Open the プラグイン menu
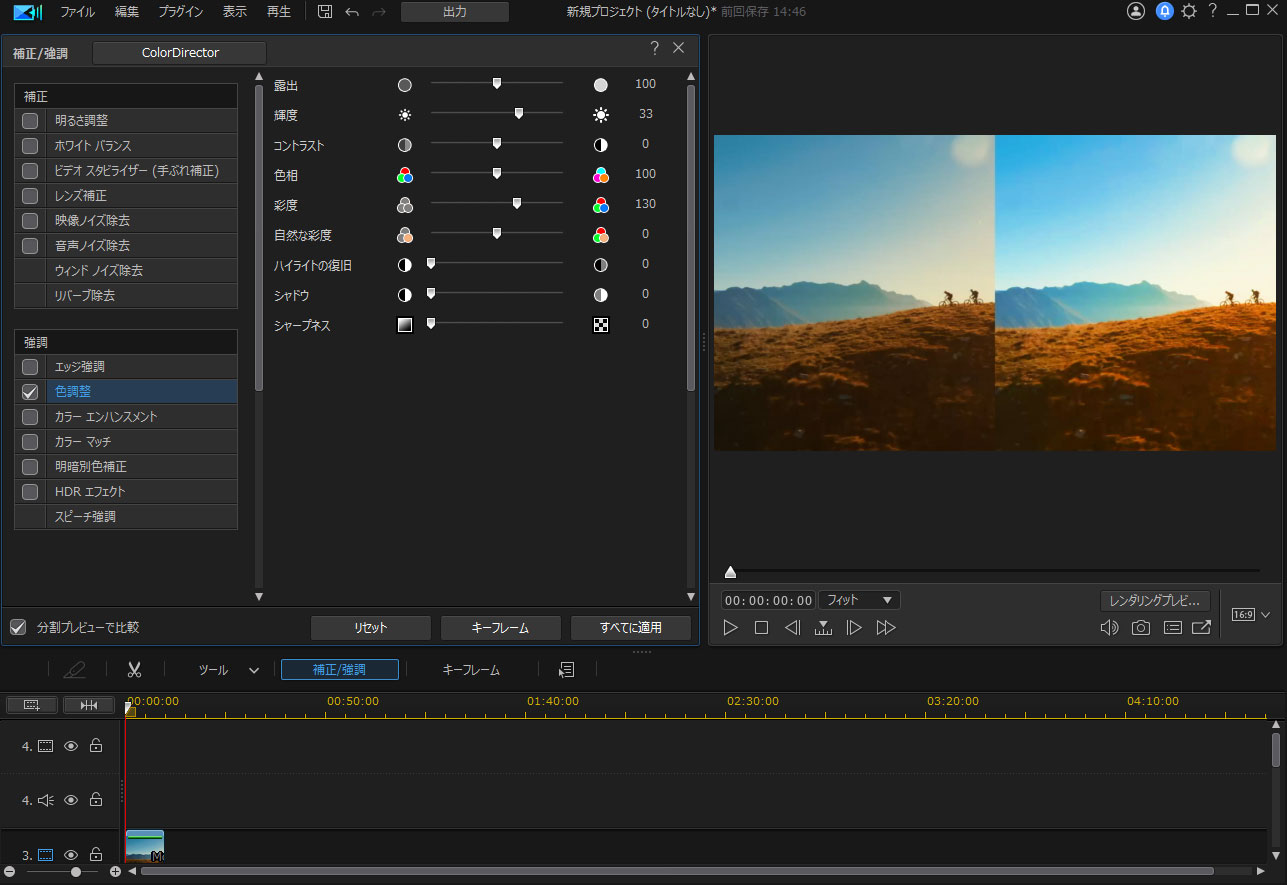Viewport: 1287px width, 885px height. [x=180, y=12]
